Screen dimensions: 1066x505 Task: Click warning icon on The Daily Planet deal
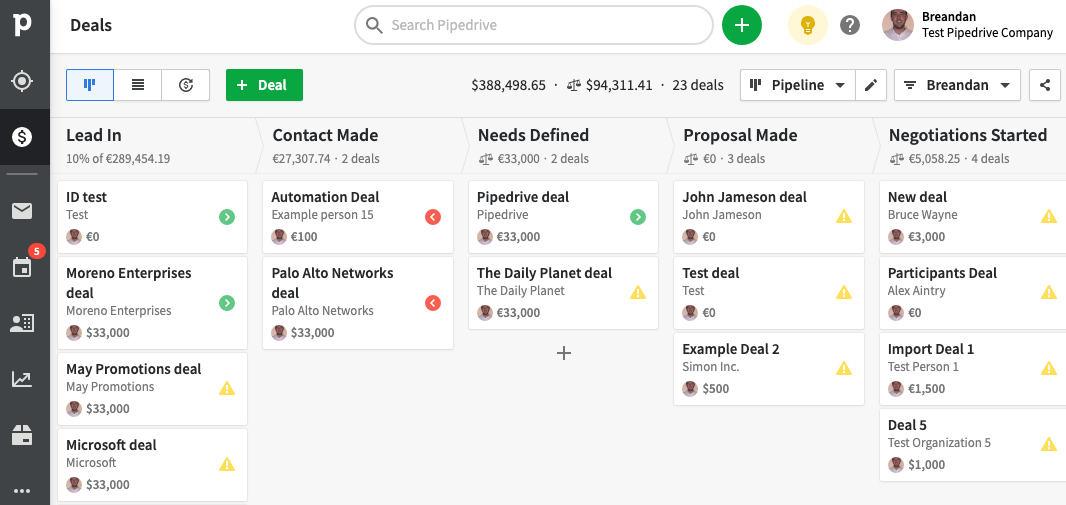click(x=638, y=292)
